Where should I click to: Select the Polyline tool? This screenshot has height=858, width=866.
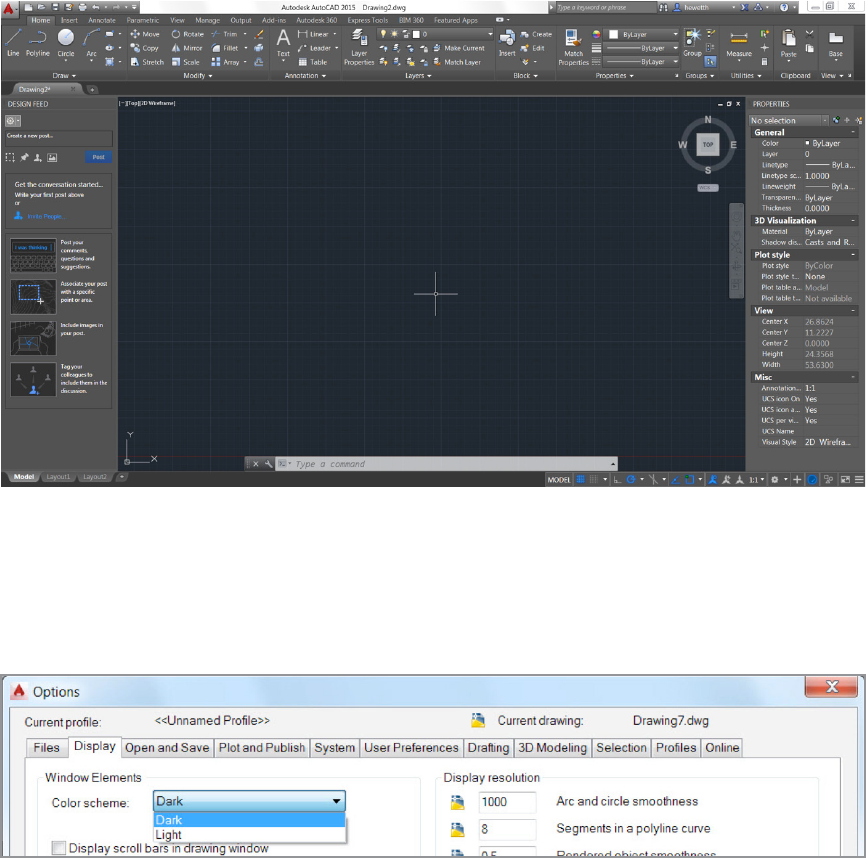tap(38, 43)
